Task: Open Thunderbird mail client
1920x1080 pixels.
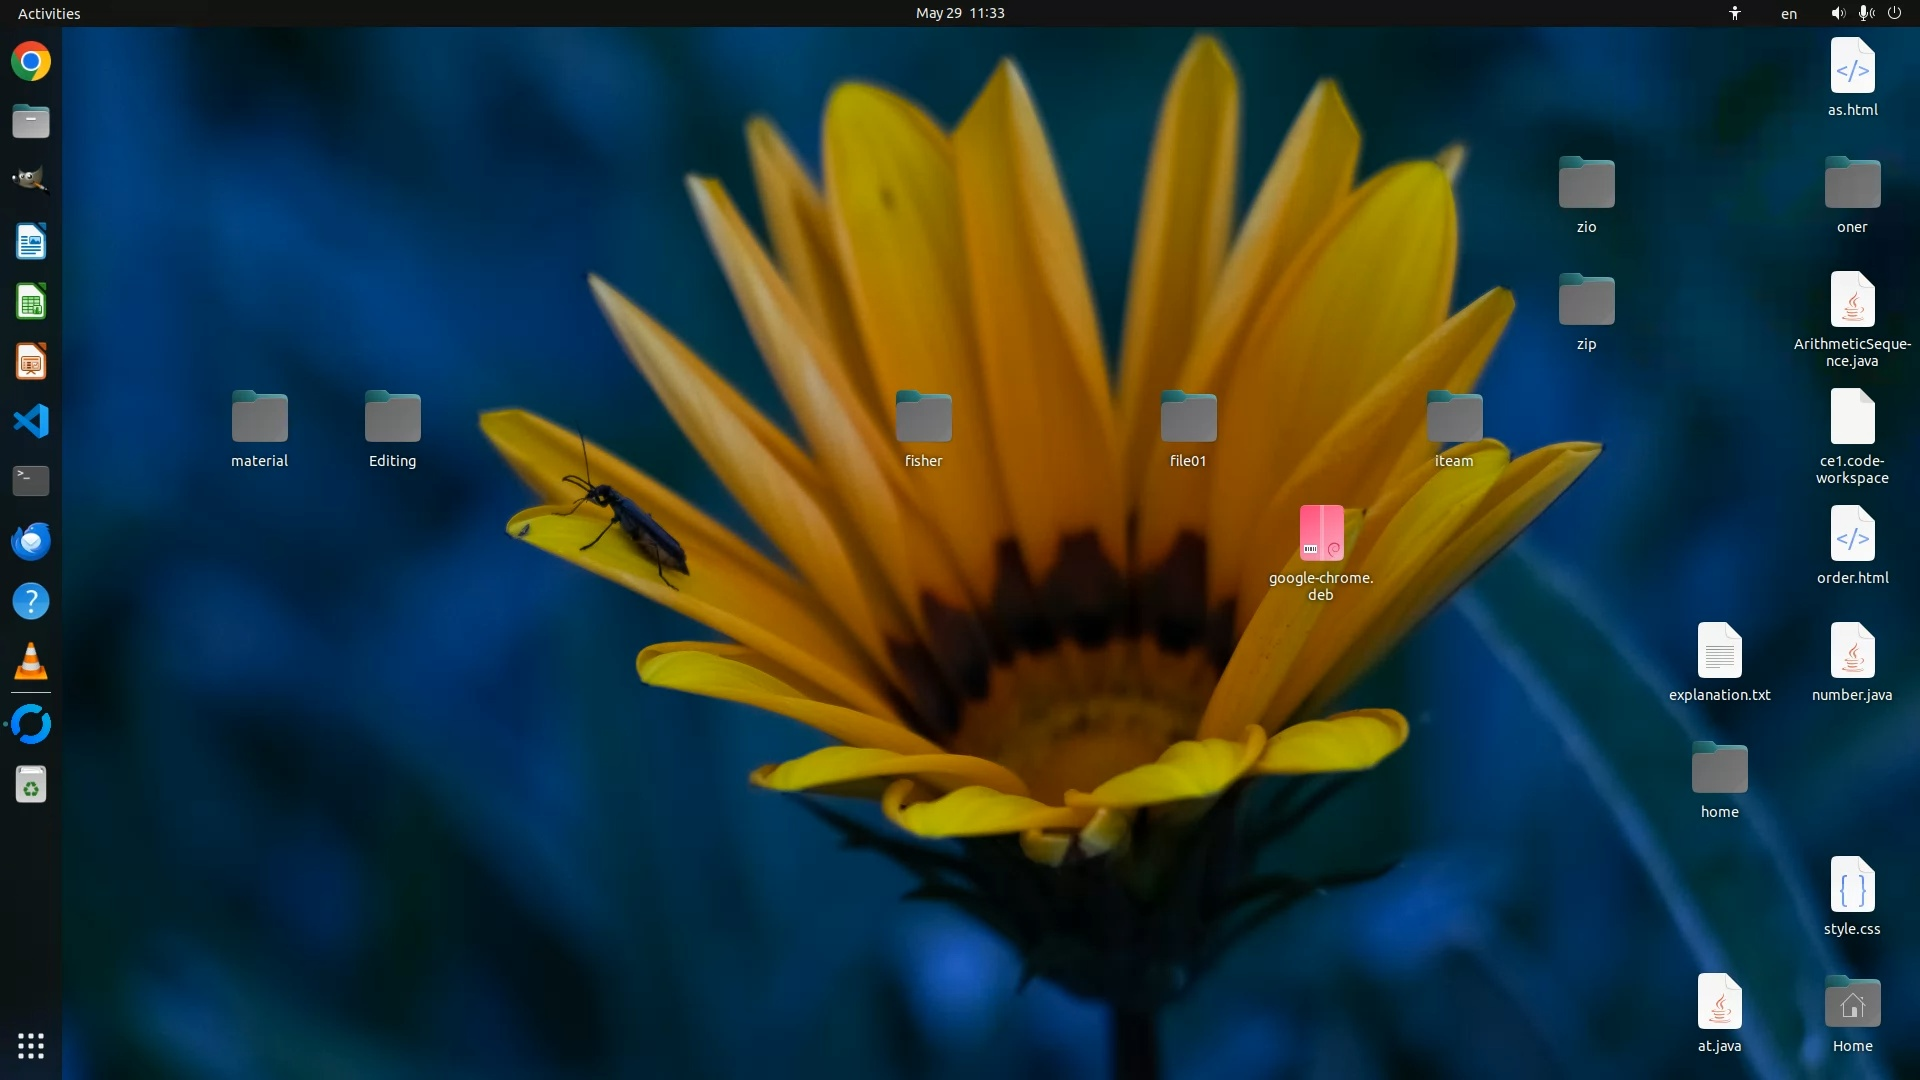Action: click(x=31, y=541)
